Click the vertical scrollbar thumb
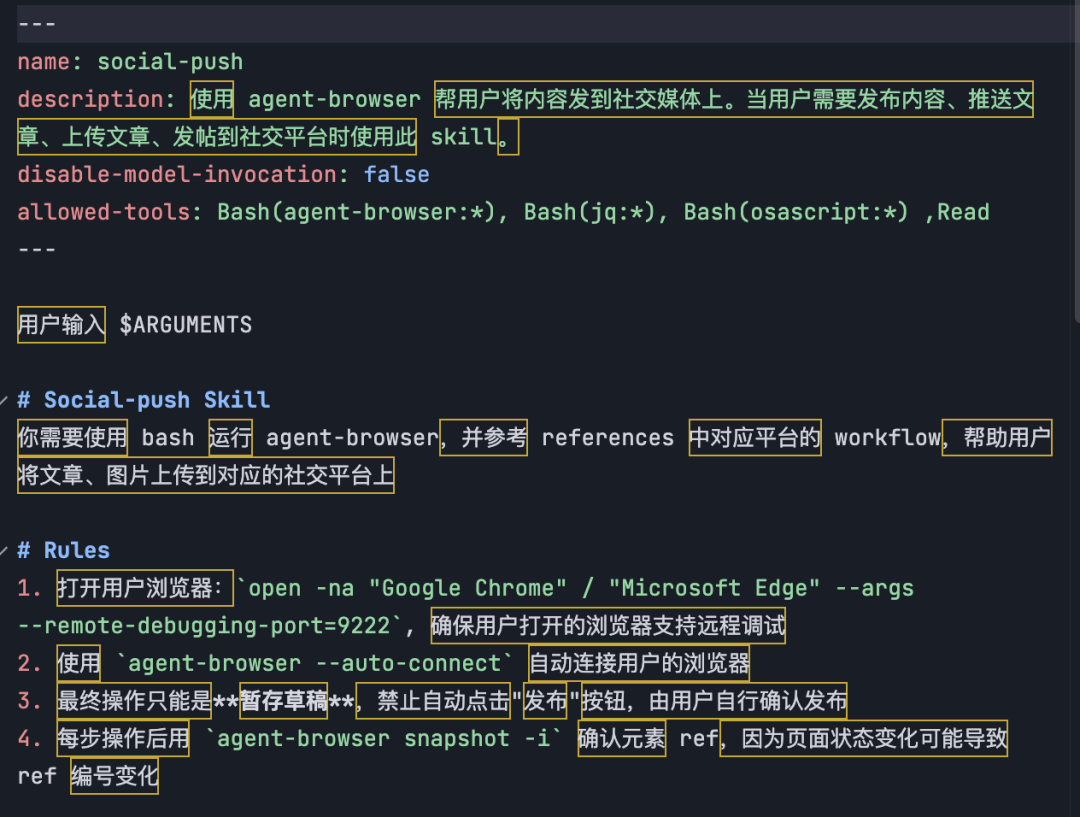1080x817 pixels. point(1075,160)
